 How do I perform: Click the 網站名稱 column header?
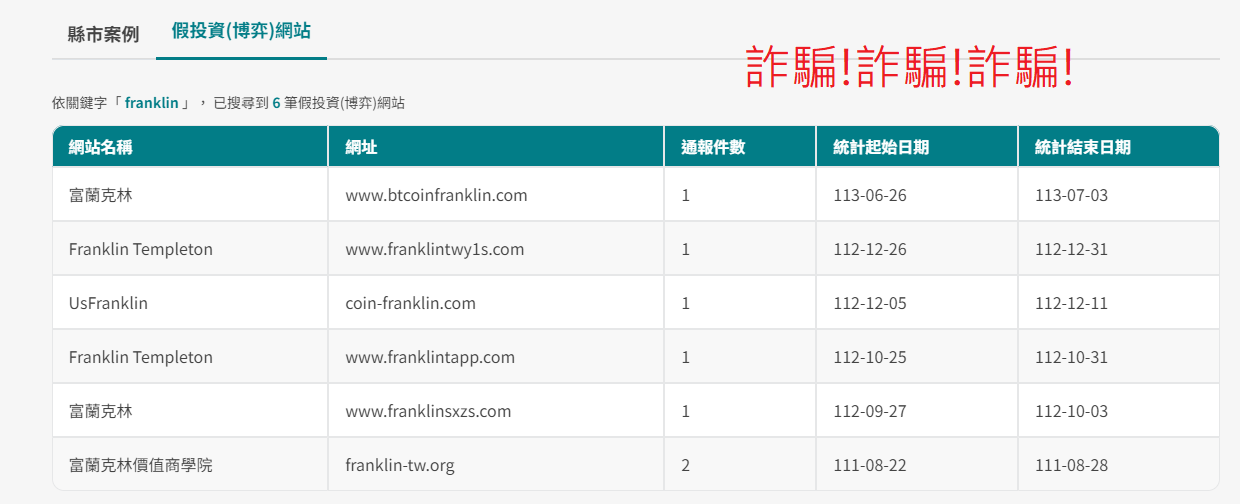[101, 147]
